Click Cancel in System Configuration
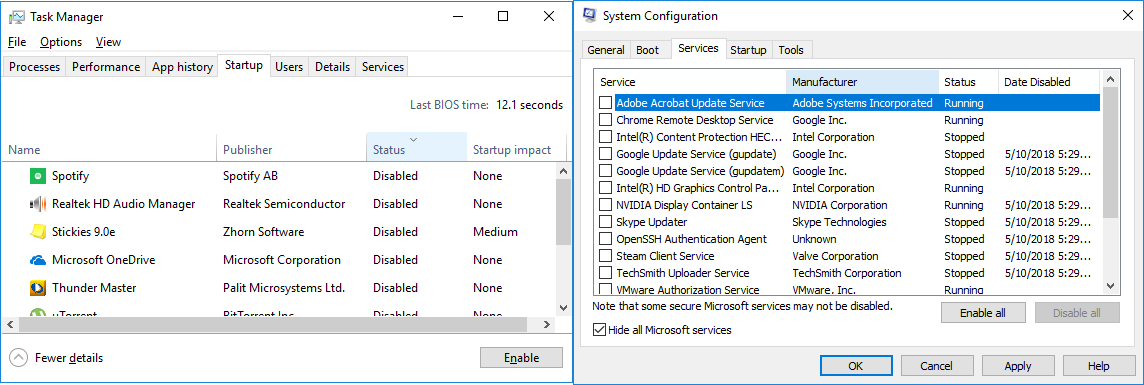 click(x=937, y=365)
